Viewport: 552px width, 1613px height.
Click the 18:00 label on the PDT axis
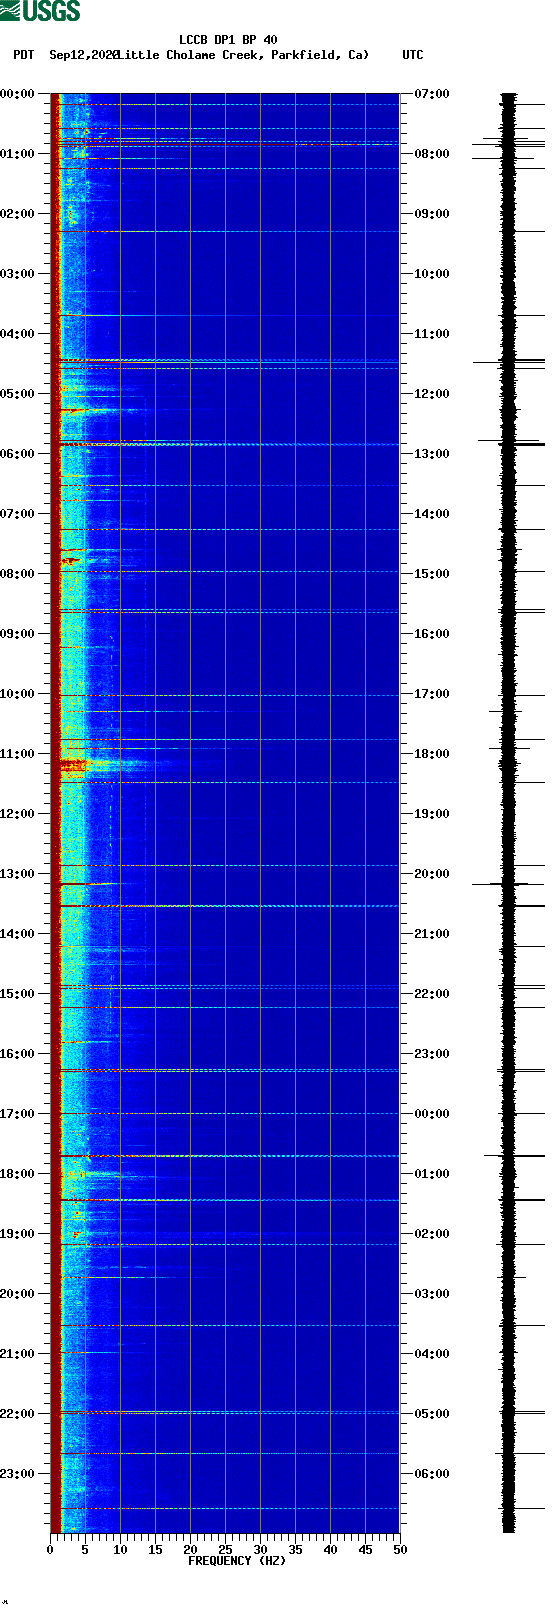(18, 1174)
